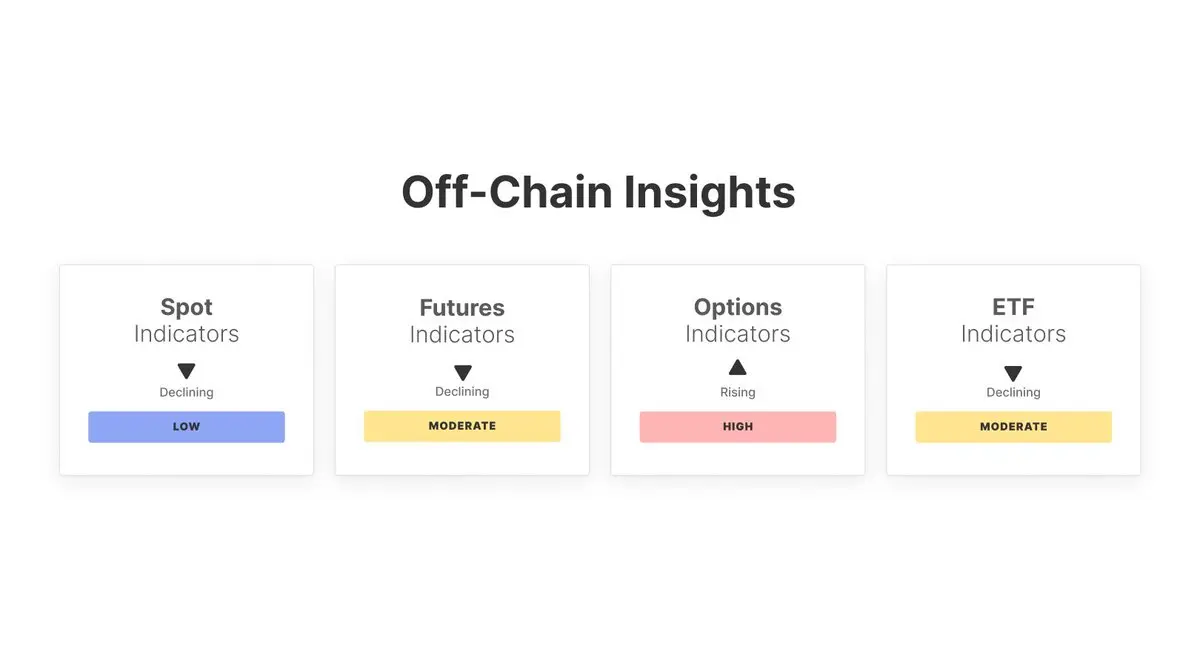This screenshot has width=1200, height=652.
Task: Select the blue LOW badge
Action: (x=186, y=427)
